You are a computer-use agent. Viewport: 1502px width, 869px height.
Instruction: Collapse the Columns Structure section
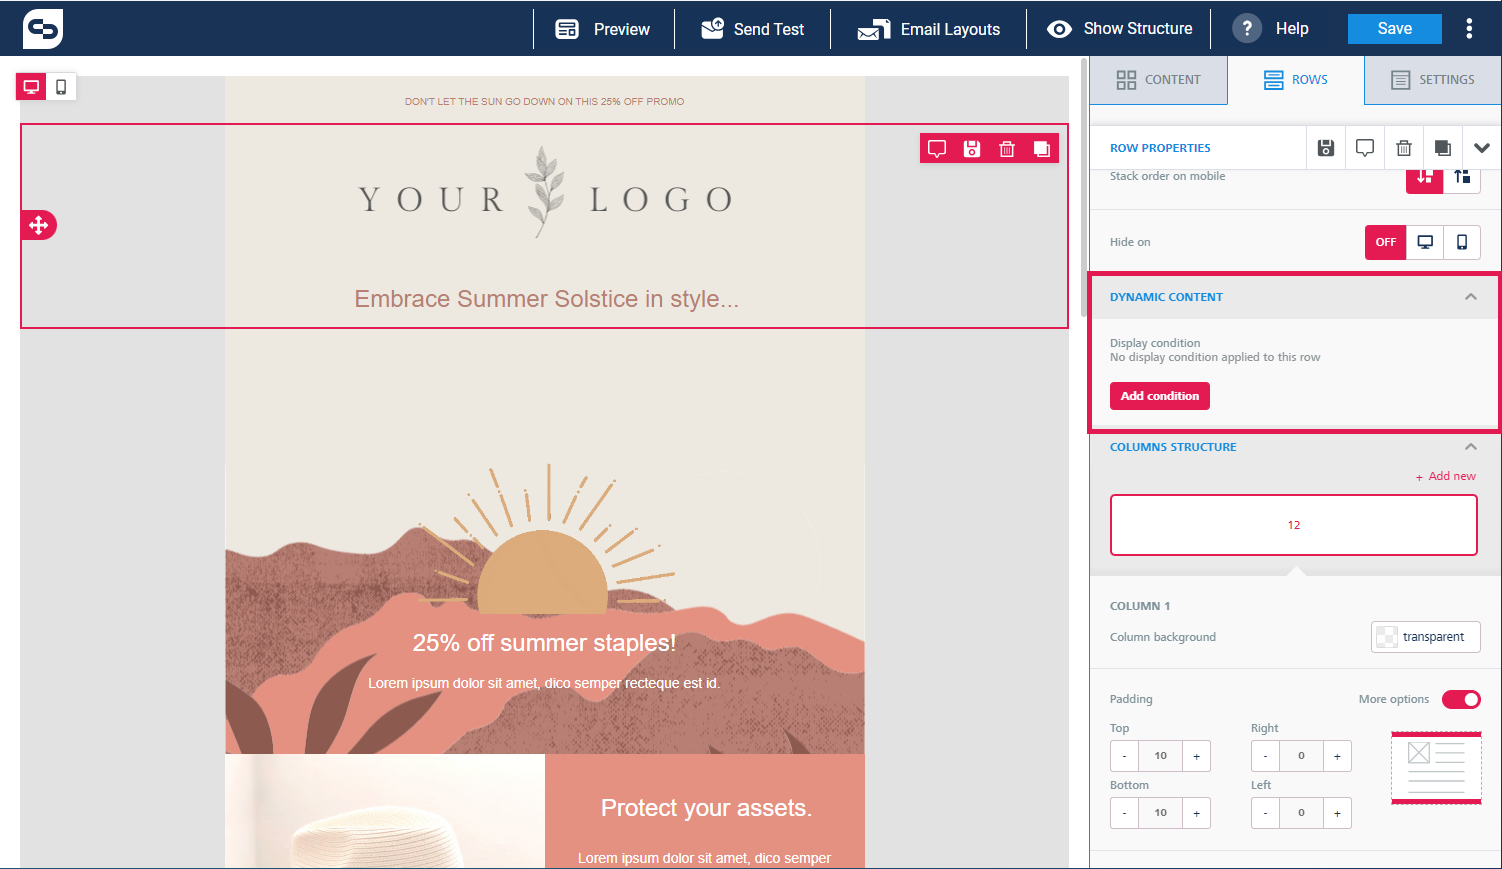1470,447
